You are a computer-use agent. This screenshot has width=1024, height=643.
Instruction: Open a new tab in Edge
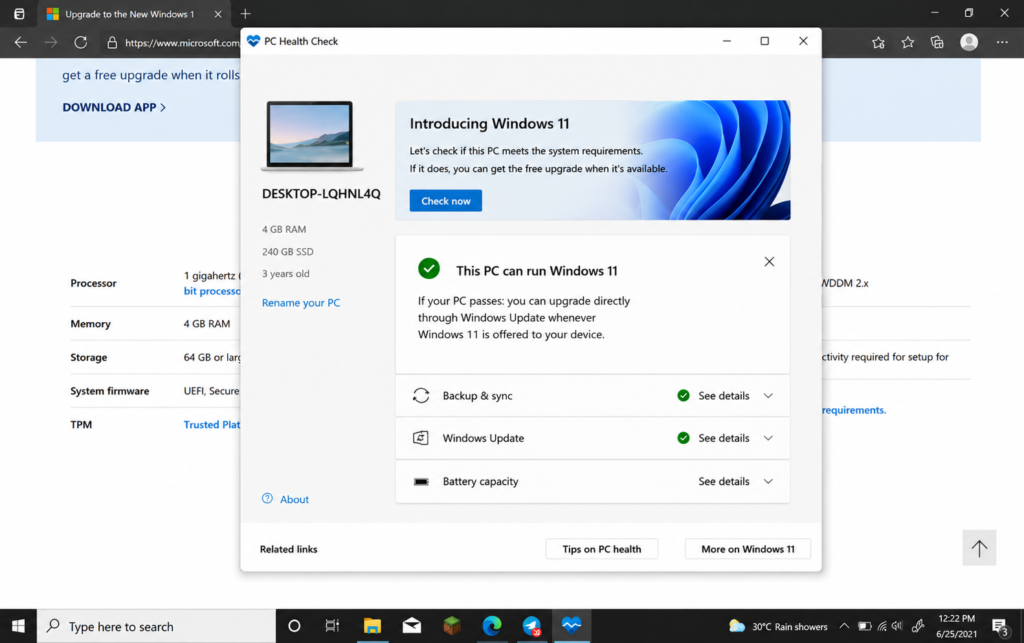tap(246, 14)
